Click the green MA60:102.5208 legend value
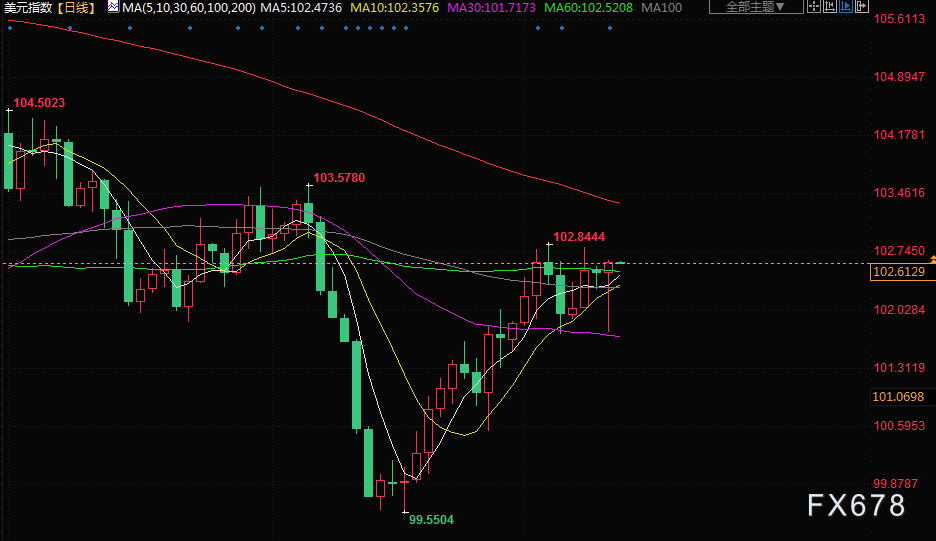This screenshot has width=936, height=541. pos(589,8)
